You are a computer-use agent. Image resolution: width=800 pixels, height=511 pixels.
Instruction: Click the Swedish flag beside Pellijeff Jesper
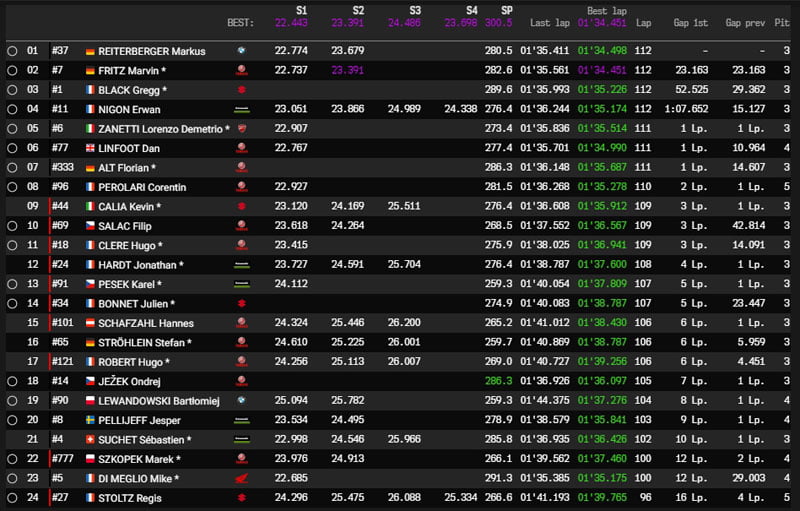tap(90, 420)
